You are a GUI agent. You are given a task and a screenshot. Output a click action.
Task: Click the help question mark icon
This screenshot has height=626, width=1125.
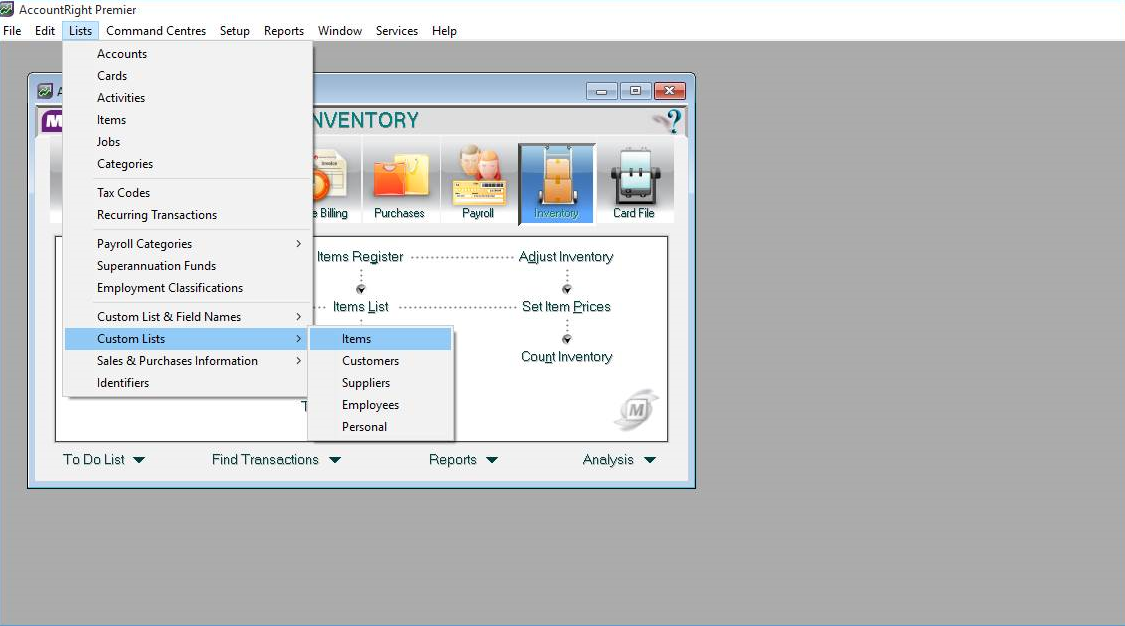672,121
